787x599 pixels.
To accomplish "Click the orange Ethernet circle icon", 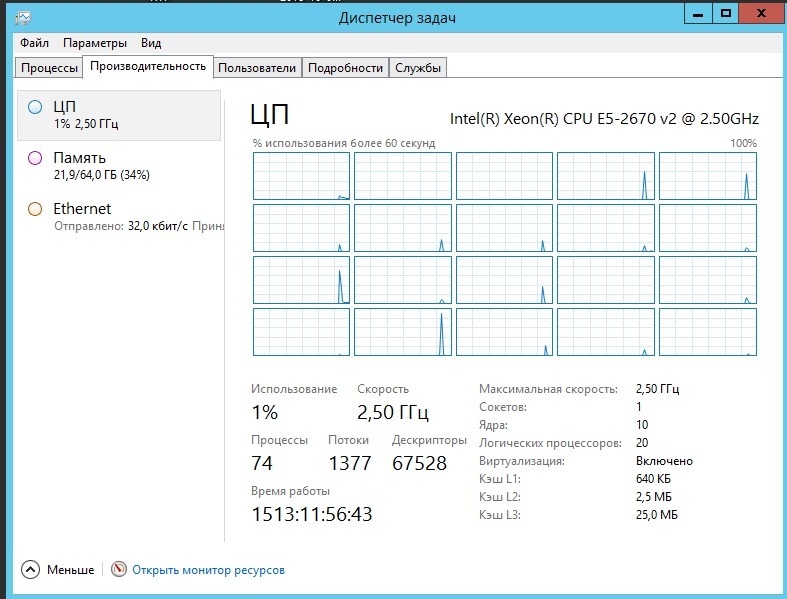I will tap(35, 209).
